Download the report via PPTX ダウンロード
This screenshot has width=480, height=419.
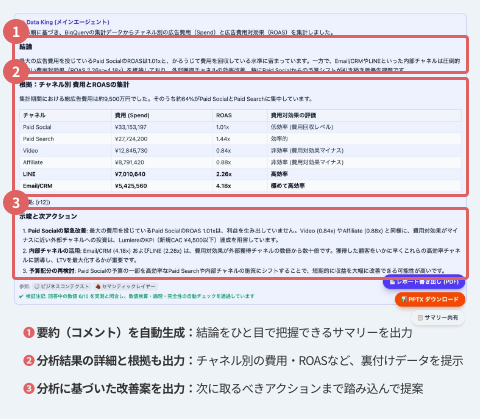point(430,299)
